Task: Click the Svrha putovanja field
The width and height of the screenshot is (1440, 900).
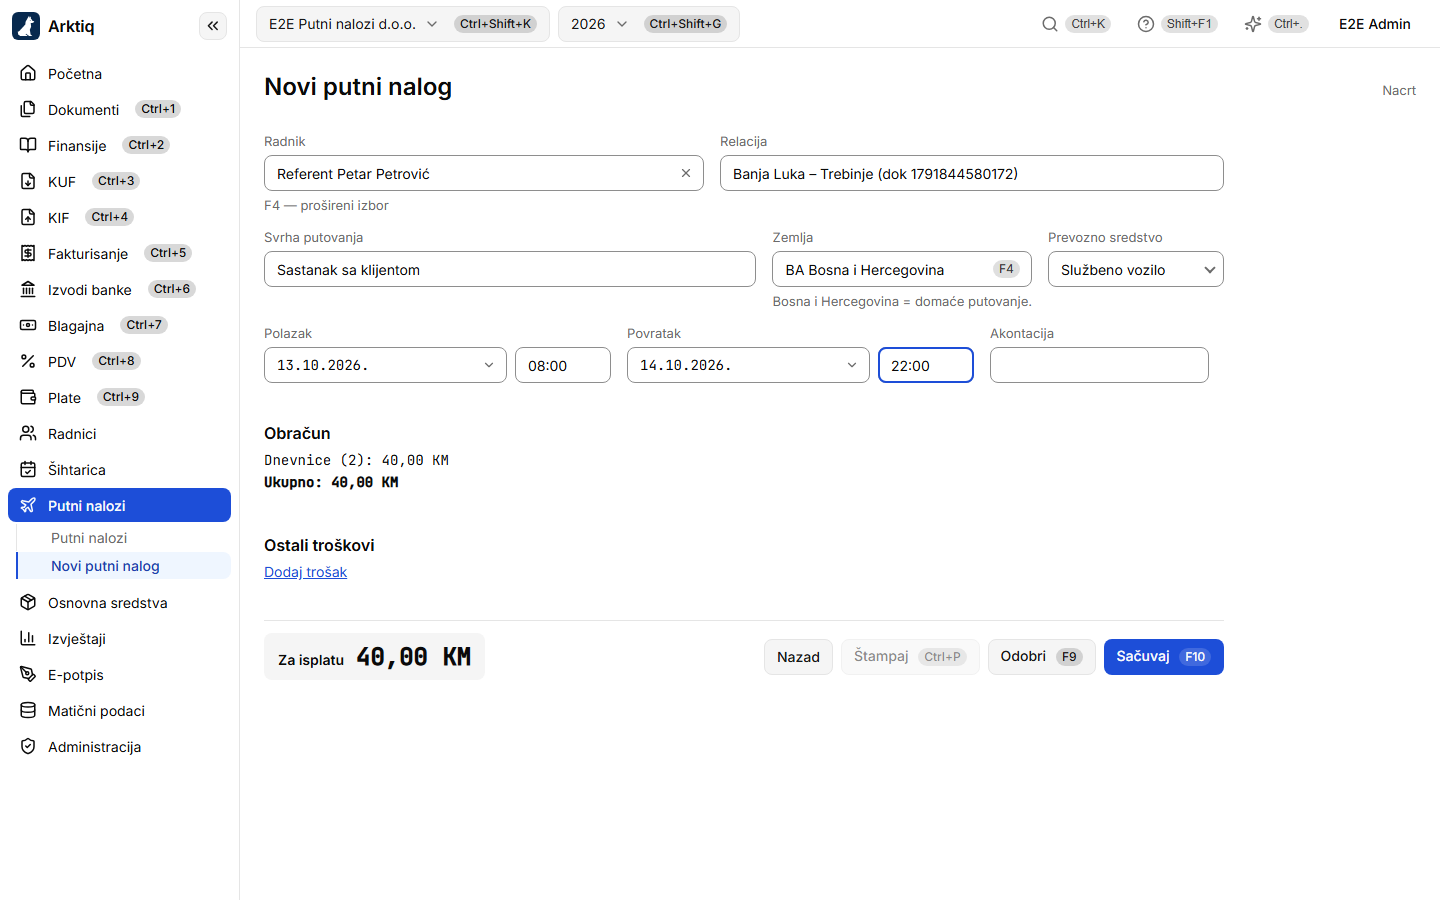Action: [510, 269]
